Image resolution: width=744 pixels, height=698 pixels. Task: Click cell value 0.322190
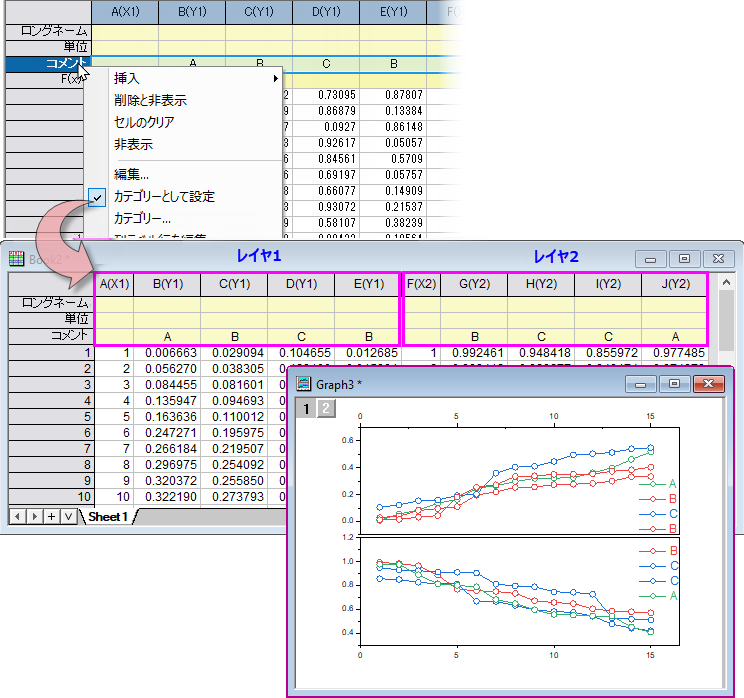point(167,497)
